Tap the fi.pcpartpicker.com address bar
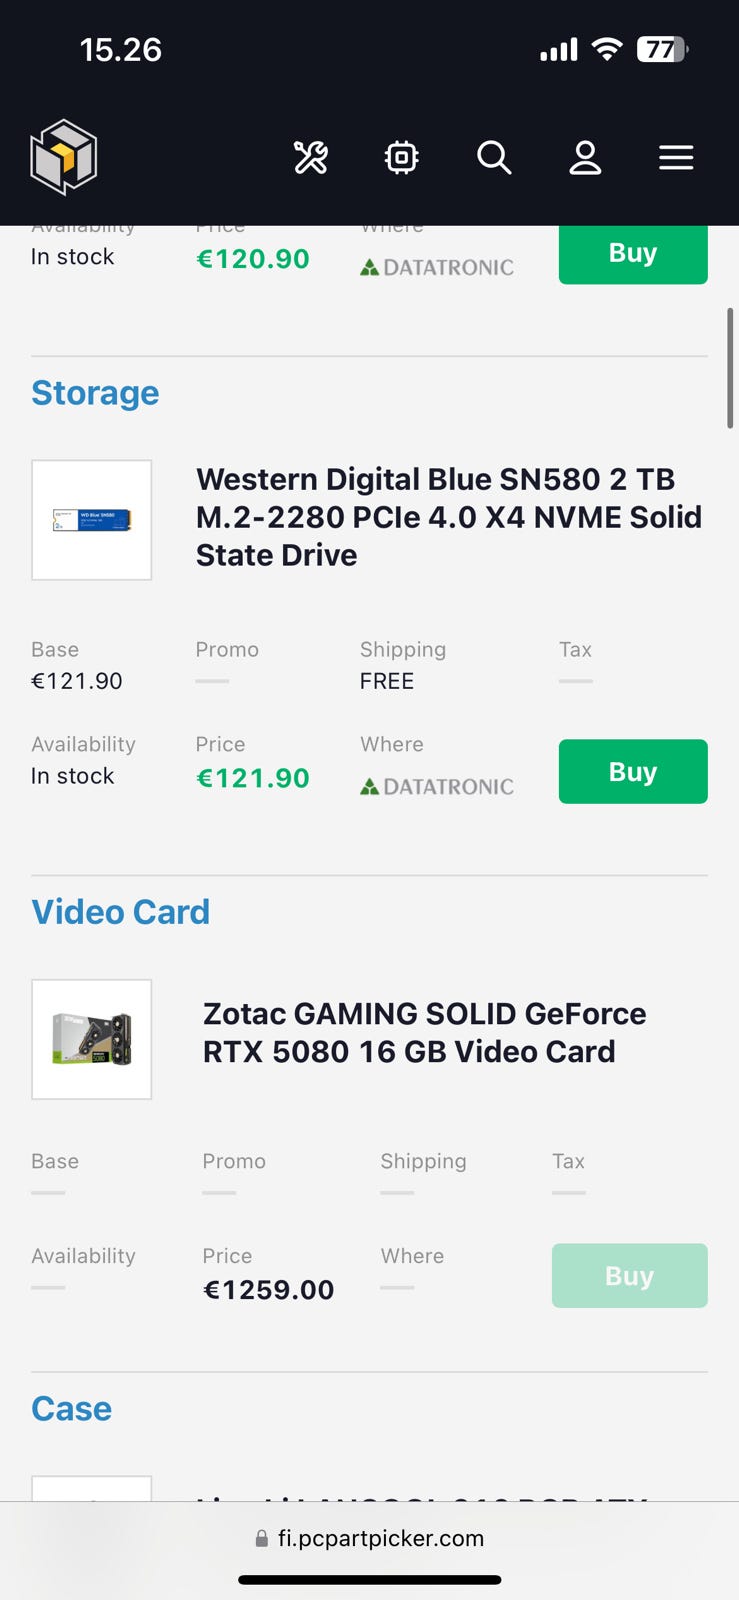This screenshot has height=1600, width=739. click(370, 1538)
